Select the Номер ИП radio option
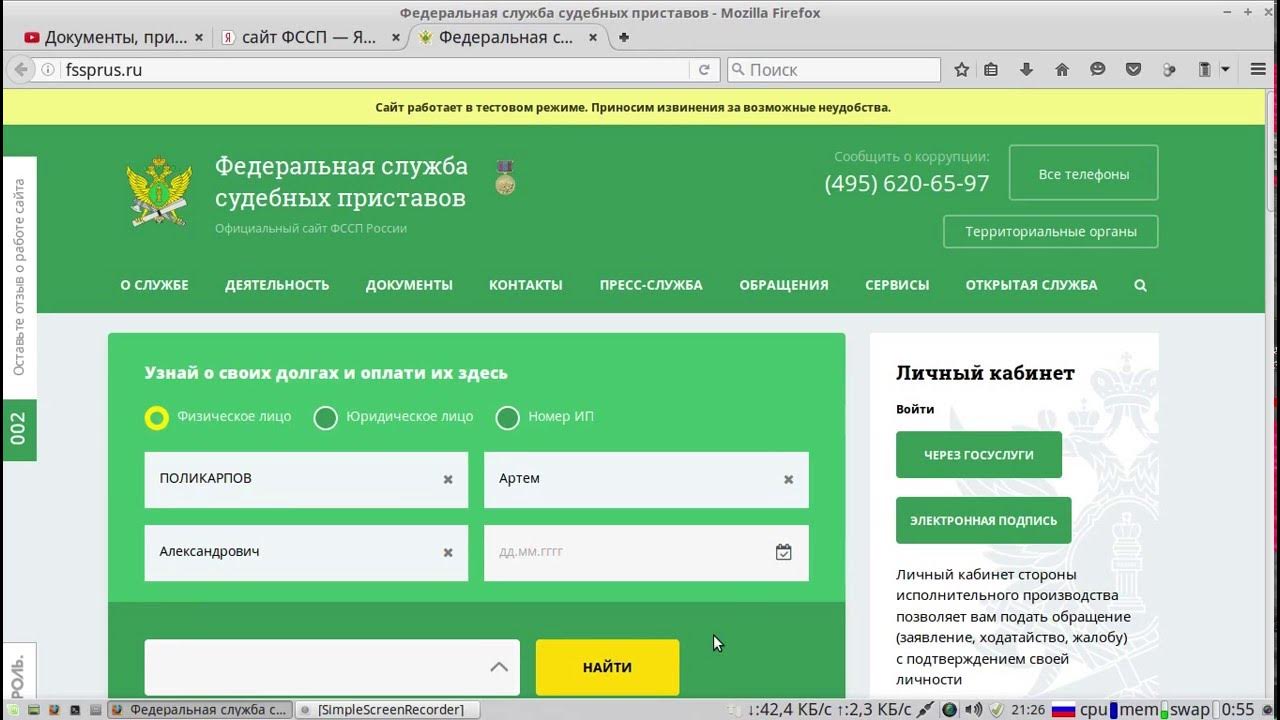1280x720 pixels. tap(507, 417)
